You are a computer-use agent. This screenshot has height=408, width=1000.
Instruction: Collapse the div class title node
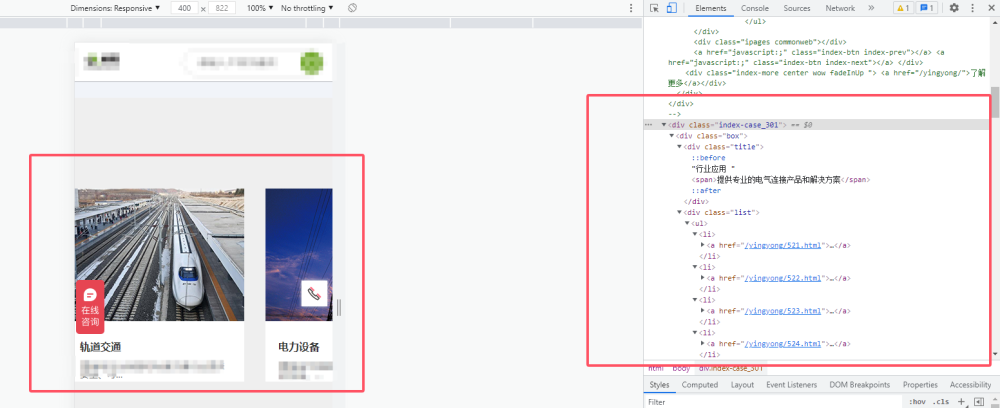[679, 147]
